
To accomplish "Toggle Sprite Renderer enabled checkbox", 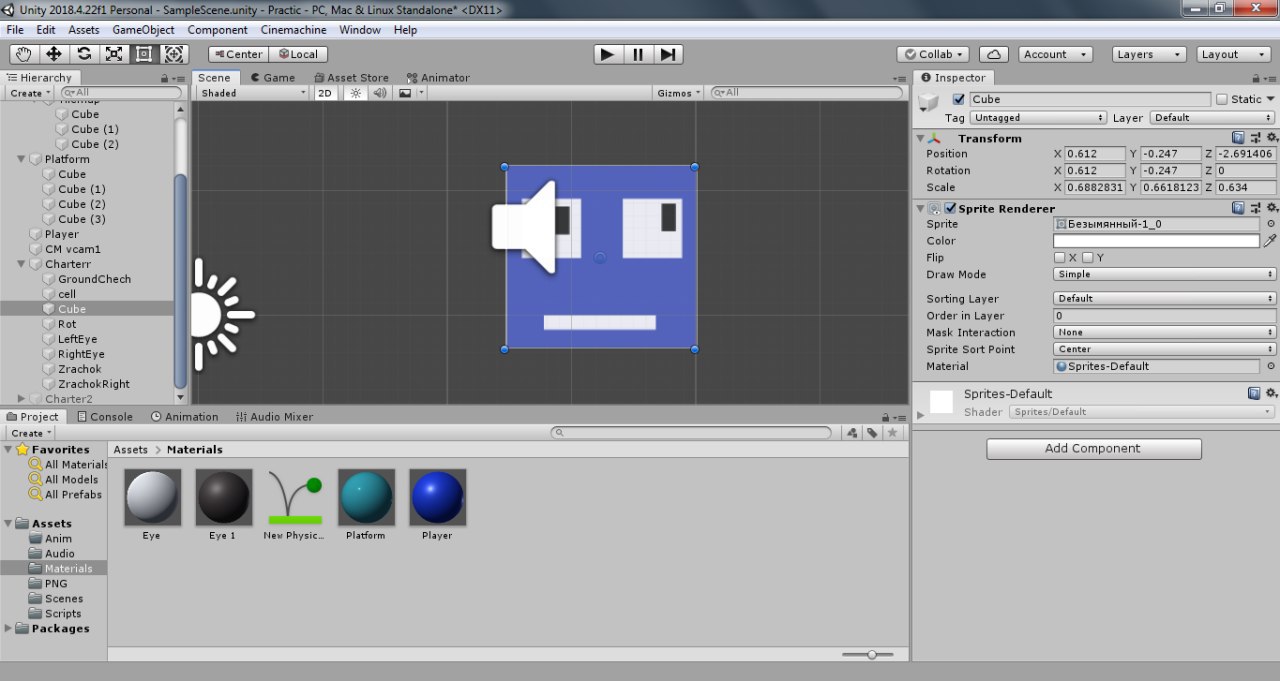I will (x=950, y=208).
